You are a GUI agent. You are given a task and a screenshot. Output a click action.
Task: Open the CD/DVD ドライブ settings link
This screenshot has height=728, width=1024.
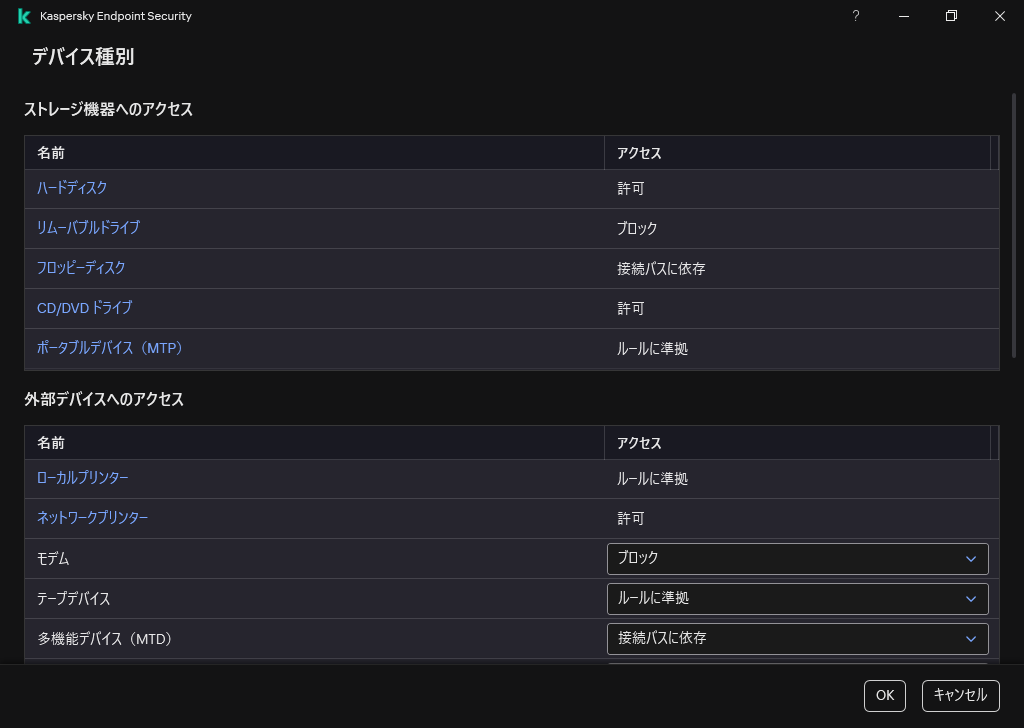[x=83, y=308]
